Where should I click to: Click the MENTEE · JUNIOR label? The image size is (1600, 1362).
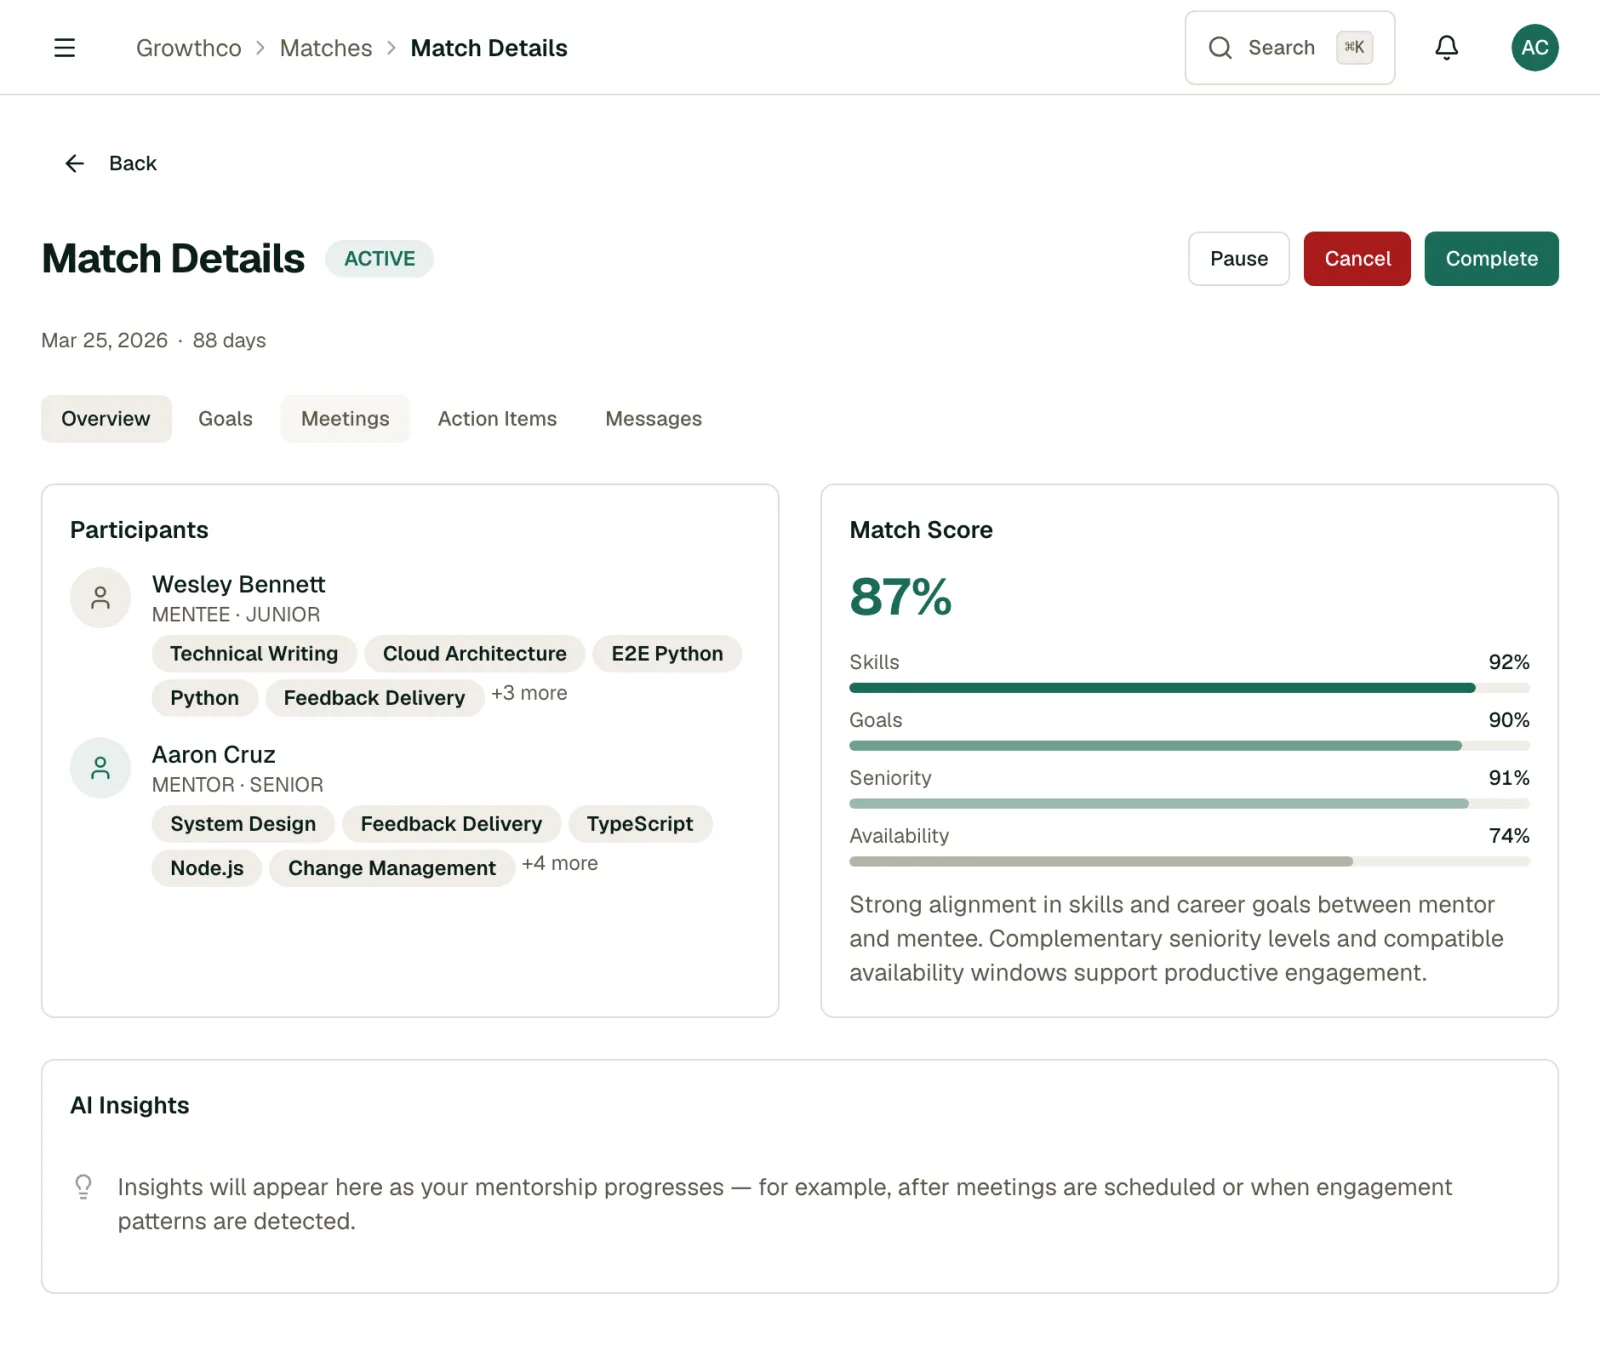[236, 615]
